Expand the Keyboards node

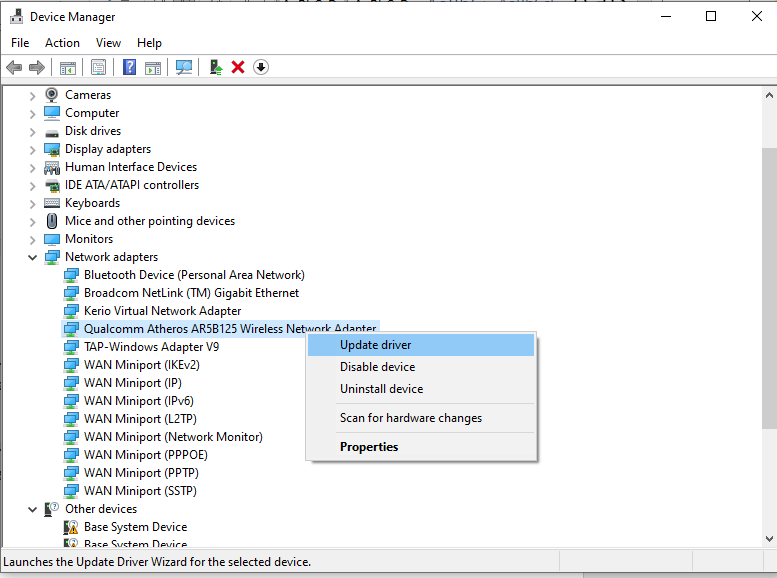(x=32, y=204)
